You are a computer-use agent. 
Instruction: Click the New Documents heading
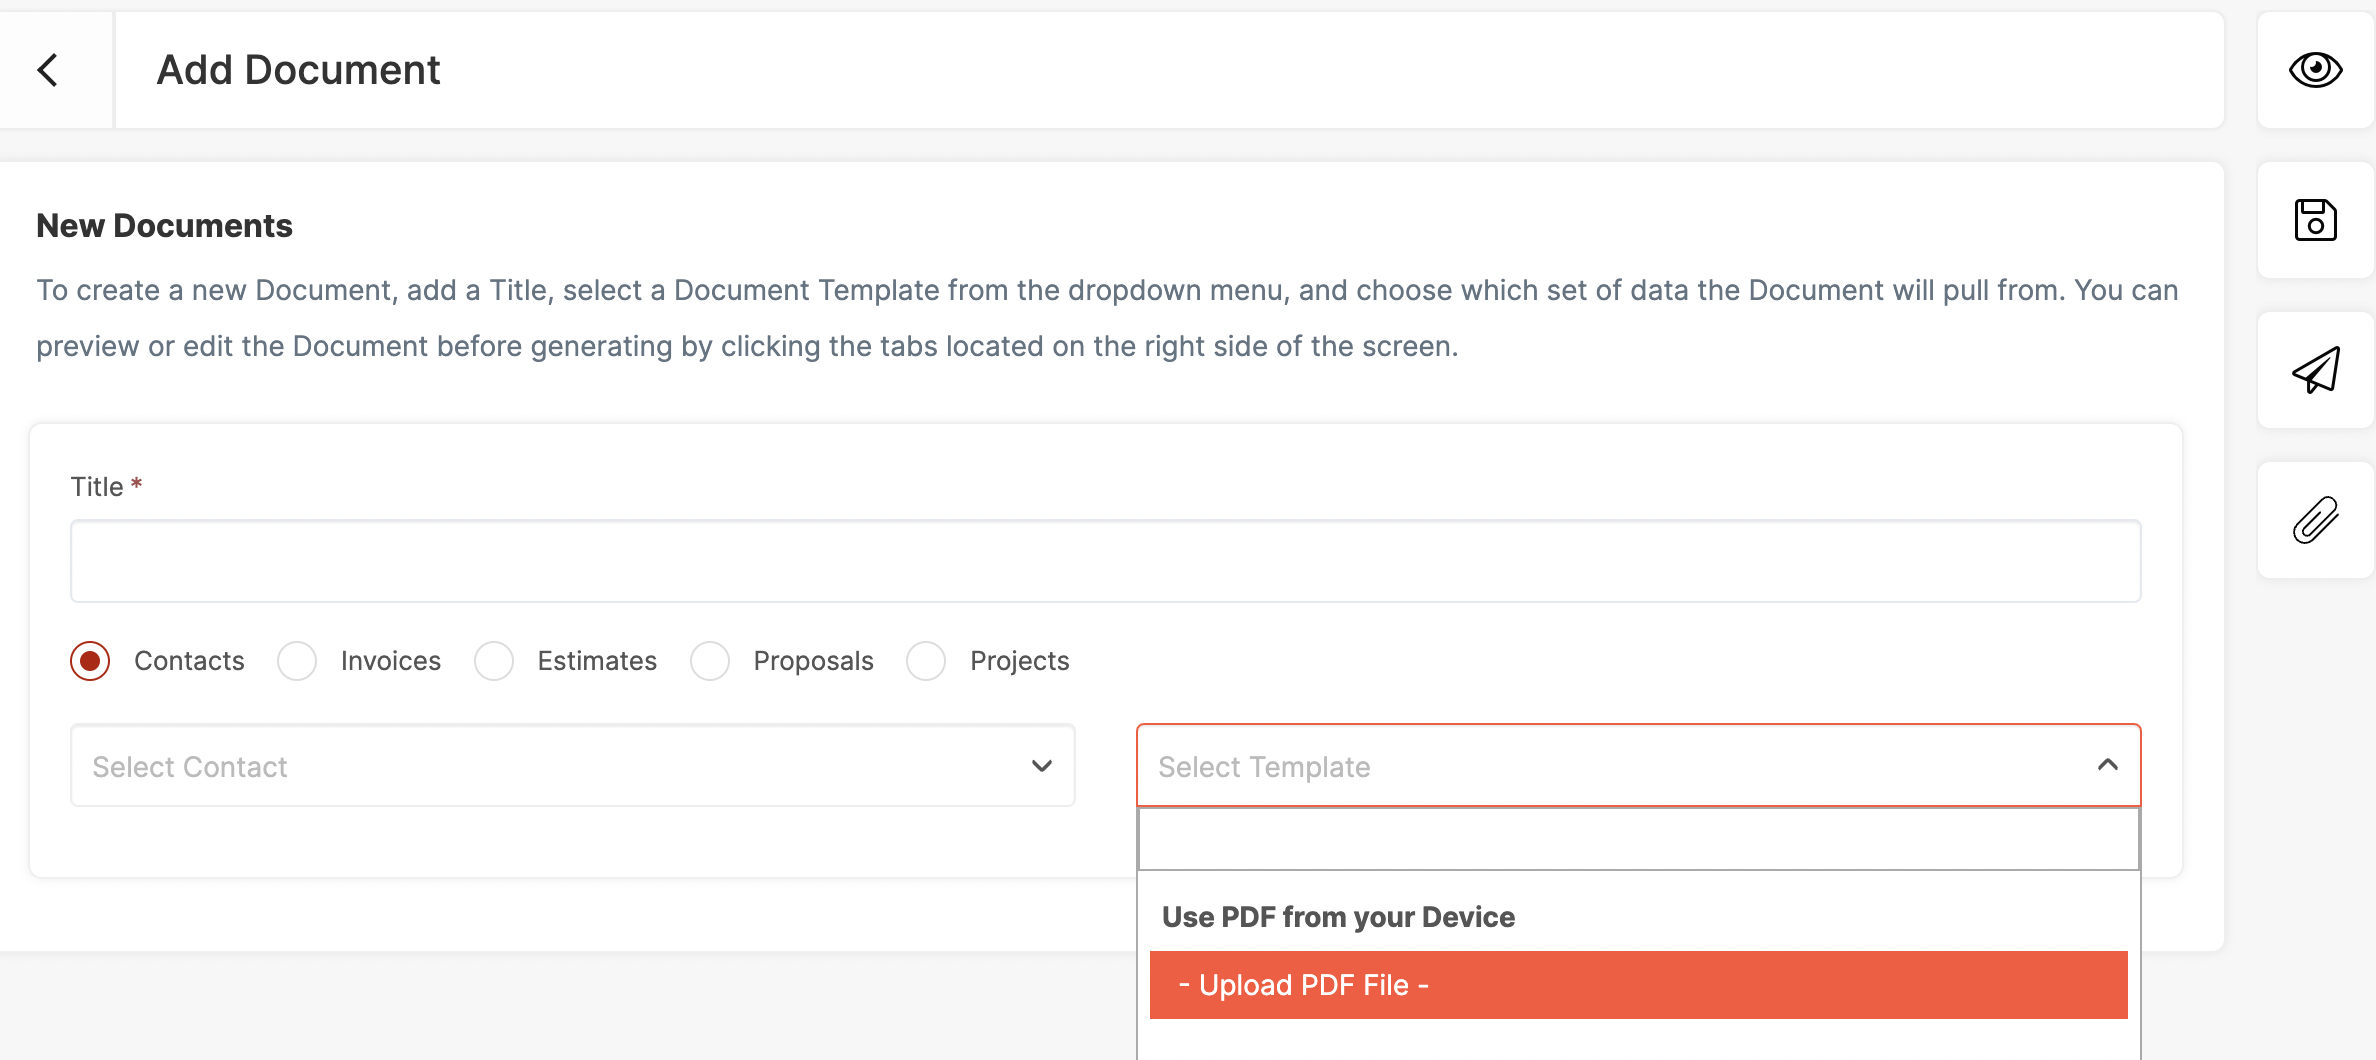click(x=165, y=226)
